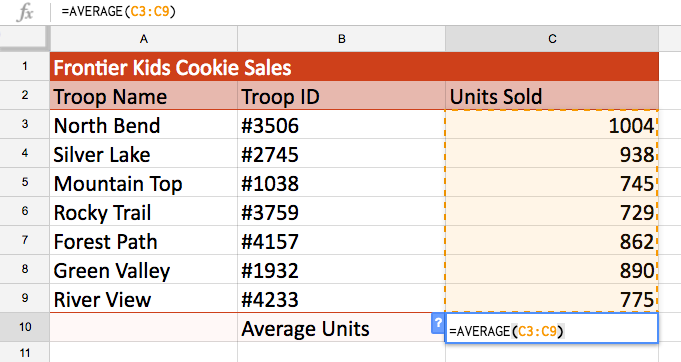Click the Average Units label cell
Image resolution: width=681 pixels, height=362 pixels.
(x=341, y=328)
